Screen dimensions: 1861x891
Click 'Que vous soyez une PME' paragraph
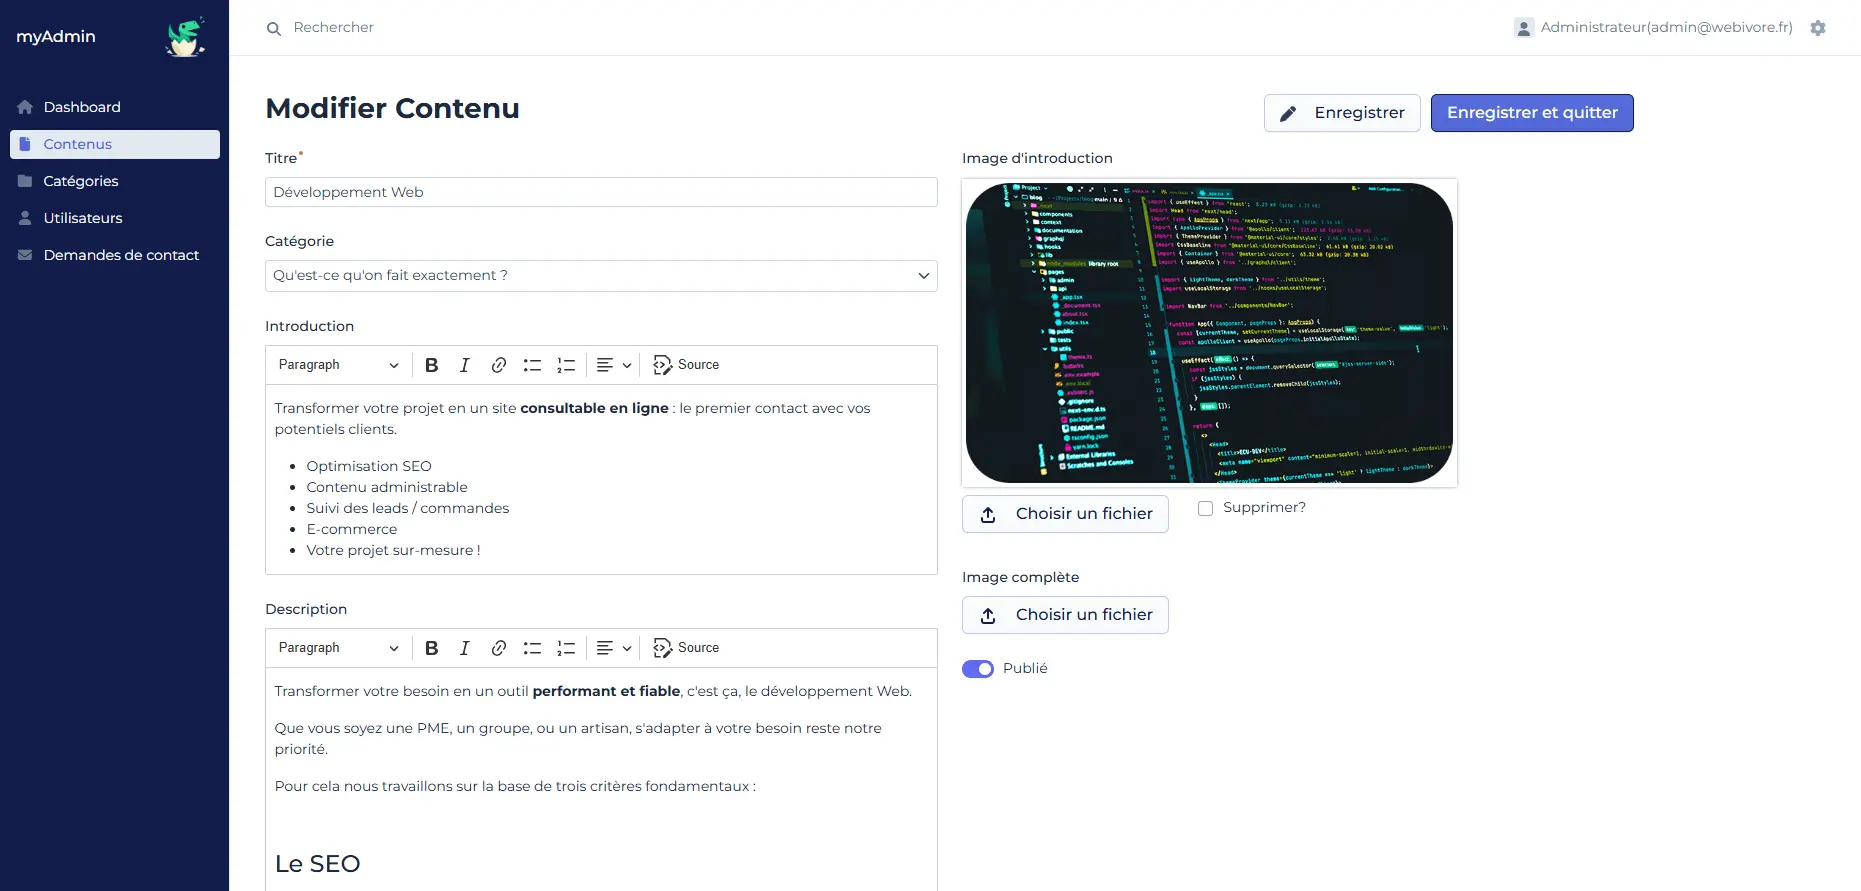click(578, 738)
